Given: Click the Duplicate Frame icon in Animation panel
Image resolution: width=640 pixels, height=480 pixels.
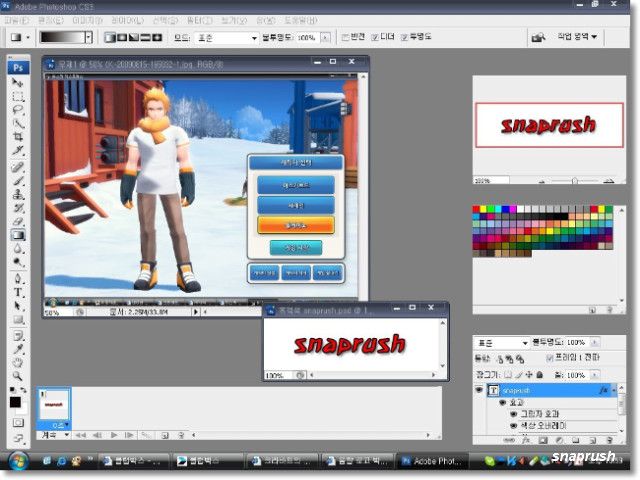Looking at the screenshot, I should (x=165, y=436).
